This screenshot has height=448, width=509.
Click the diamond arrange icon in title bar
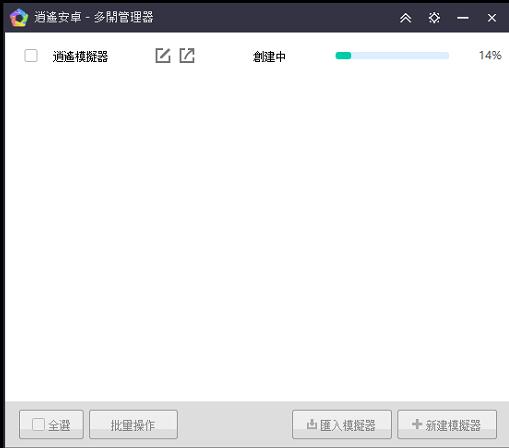(x=434, y=18)
